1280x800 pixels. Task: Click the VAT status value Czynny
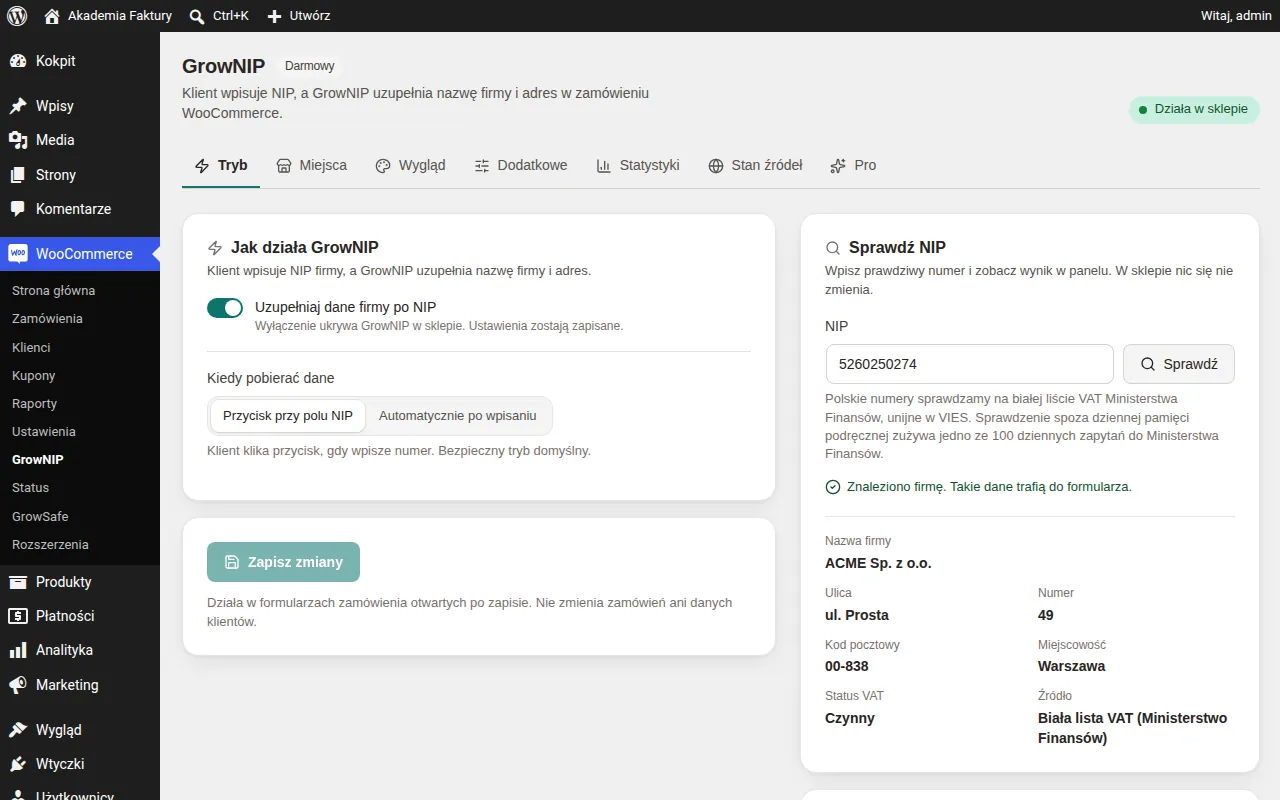point(850,718)
